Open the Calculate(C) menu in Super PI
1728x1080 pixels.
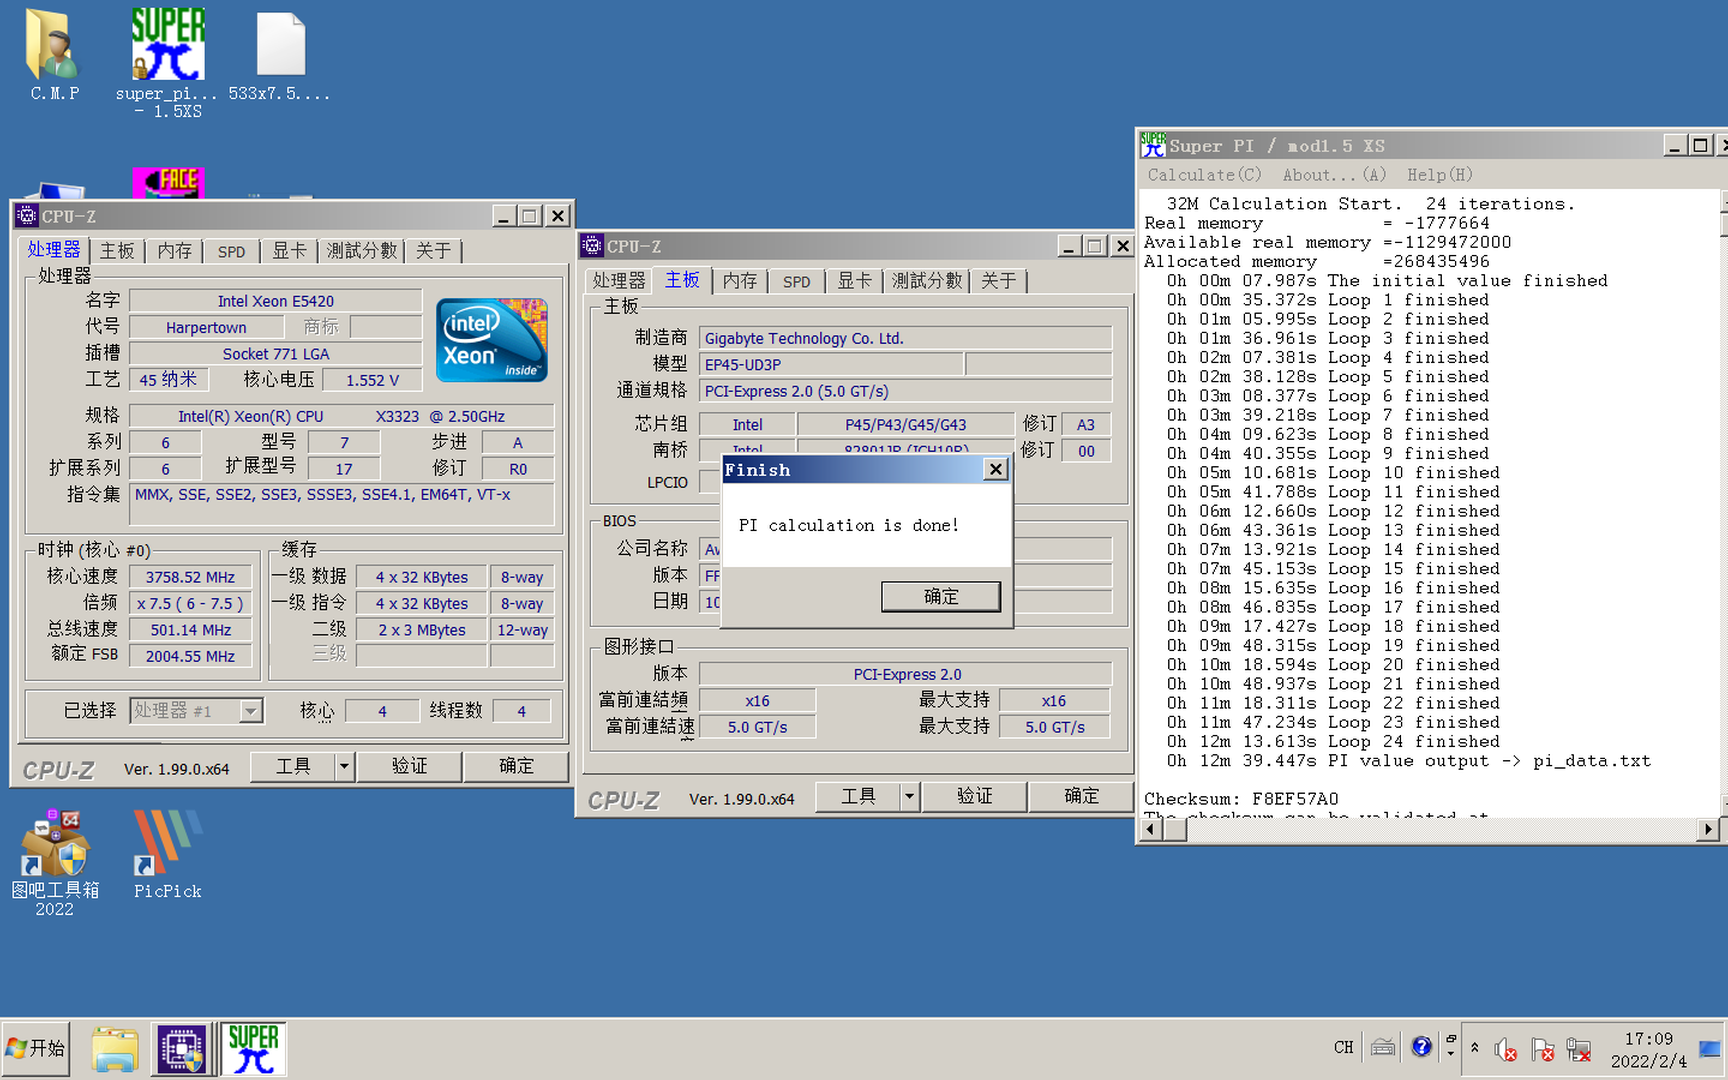tap(1205, 175)
